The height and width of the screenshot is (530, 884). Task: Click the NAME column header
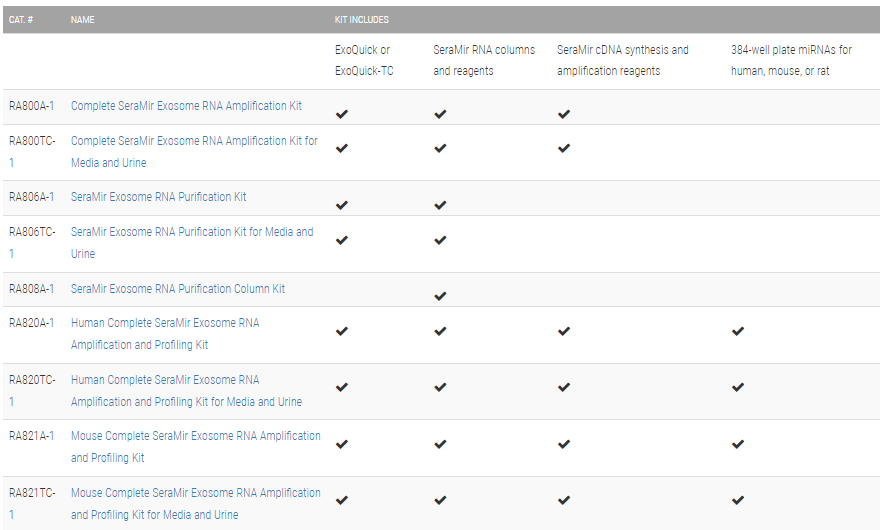(83, 20)
